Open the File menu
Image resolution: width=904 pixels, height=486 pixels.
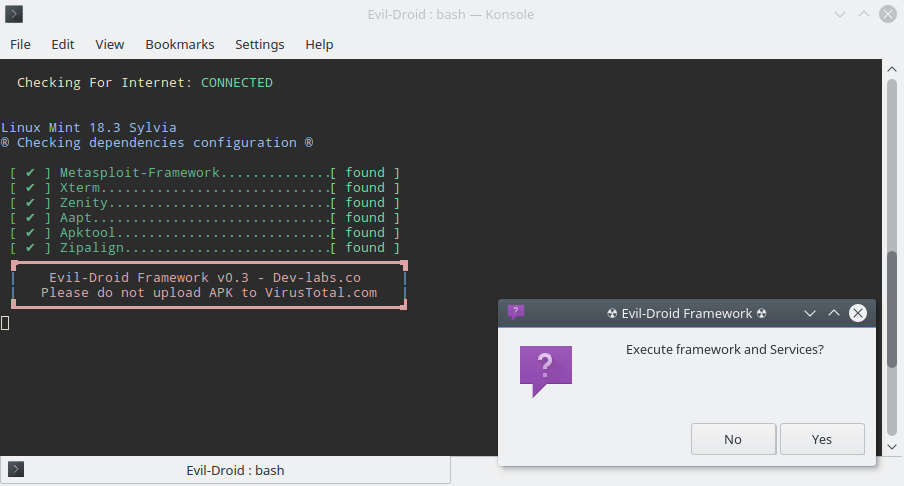tap(20, 44)
